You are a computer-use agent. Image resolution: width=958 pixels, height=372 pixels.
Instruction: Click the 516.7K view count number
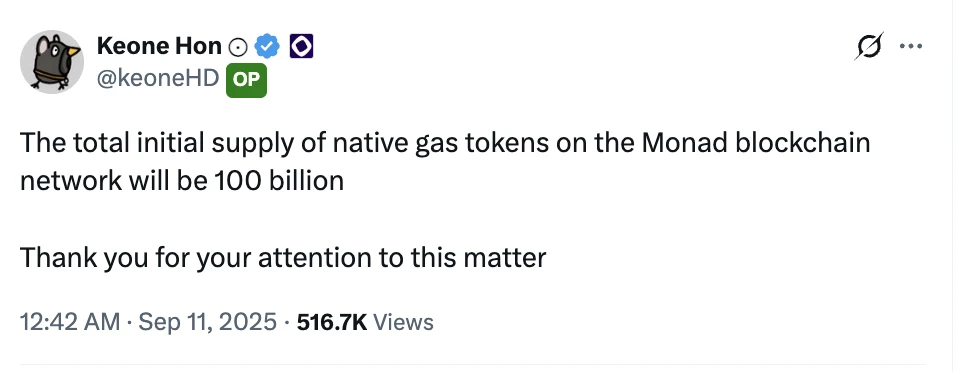point(332,322)
